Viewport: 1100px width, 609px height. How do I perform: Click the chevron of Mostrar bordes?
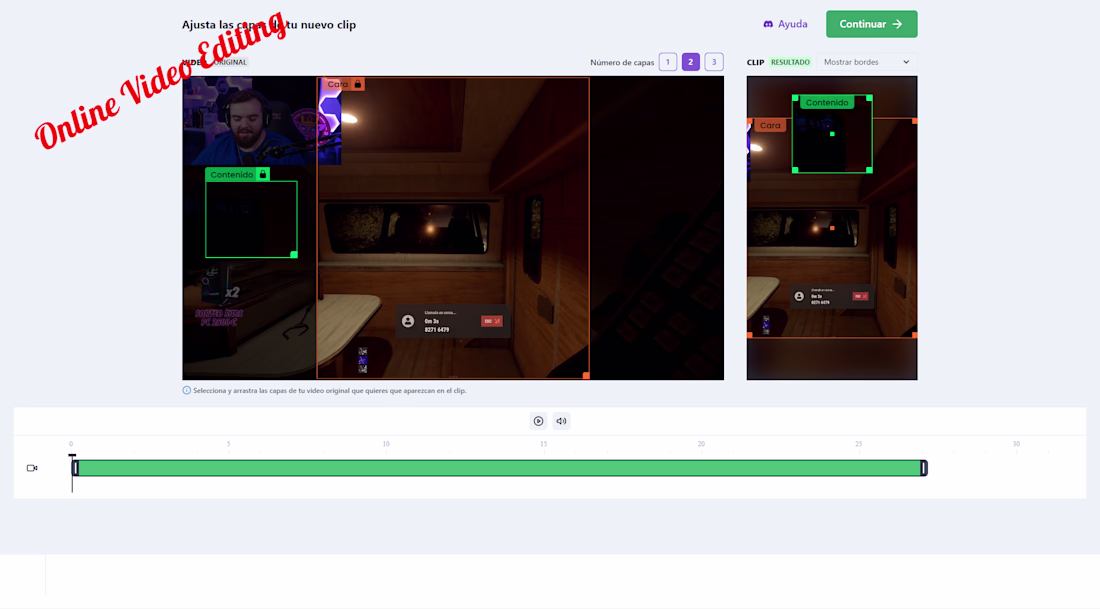(x=906, y=62)
